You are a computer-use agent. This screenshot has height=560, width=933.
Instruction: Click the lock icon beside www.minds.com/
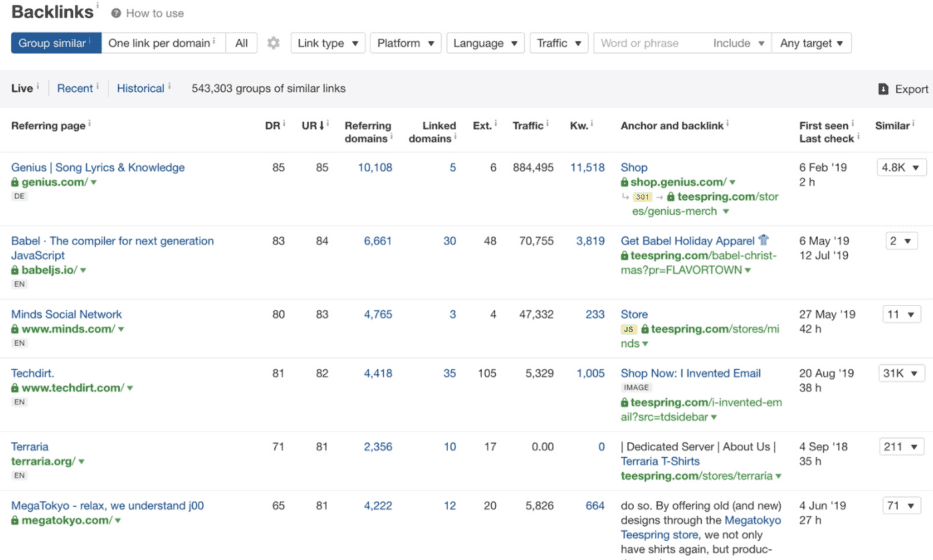pos(15,329)
